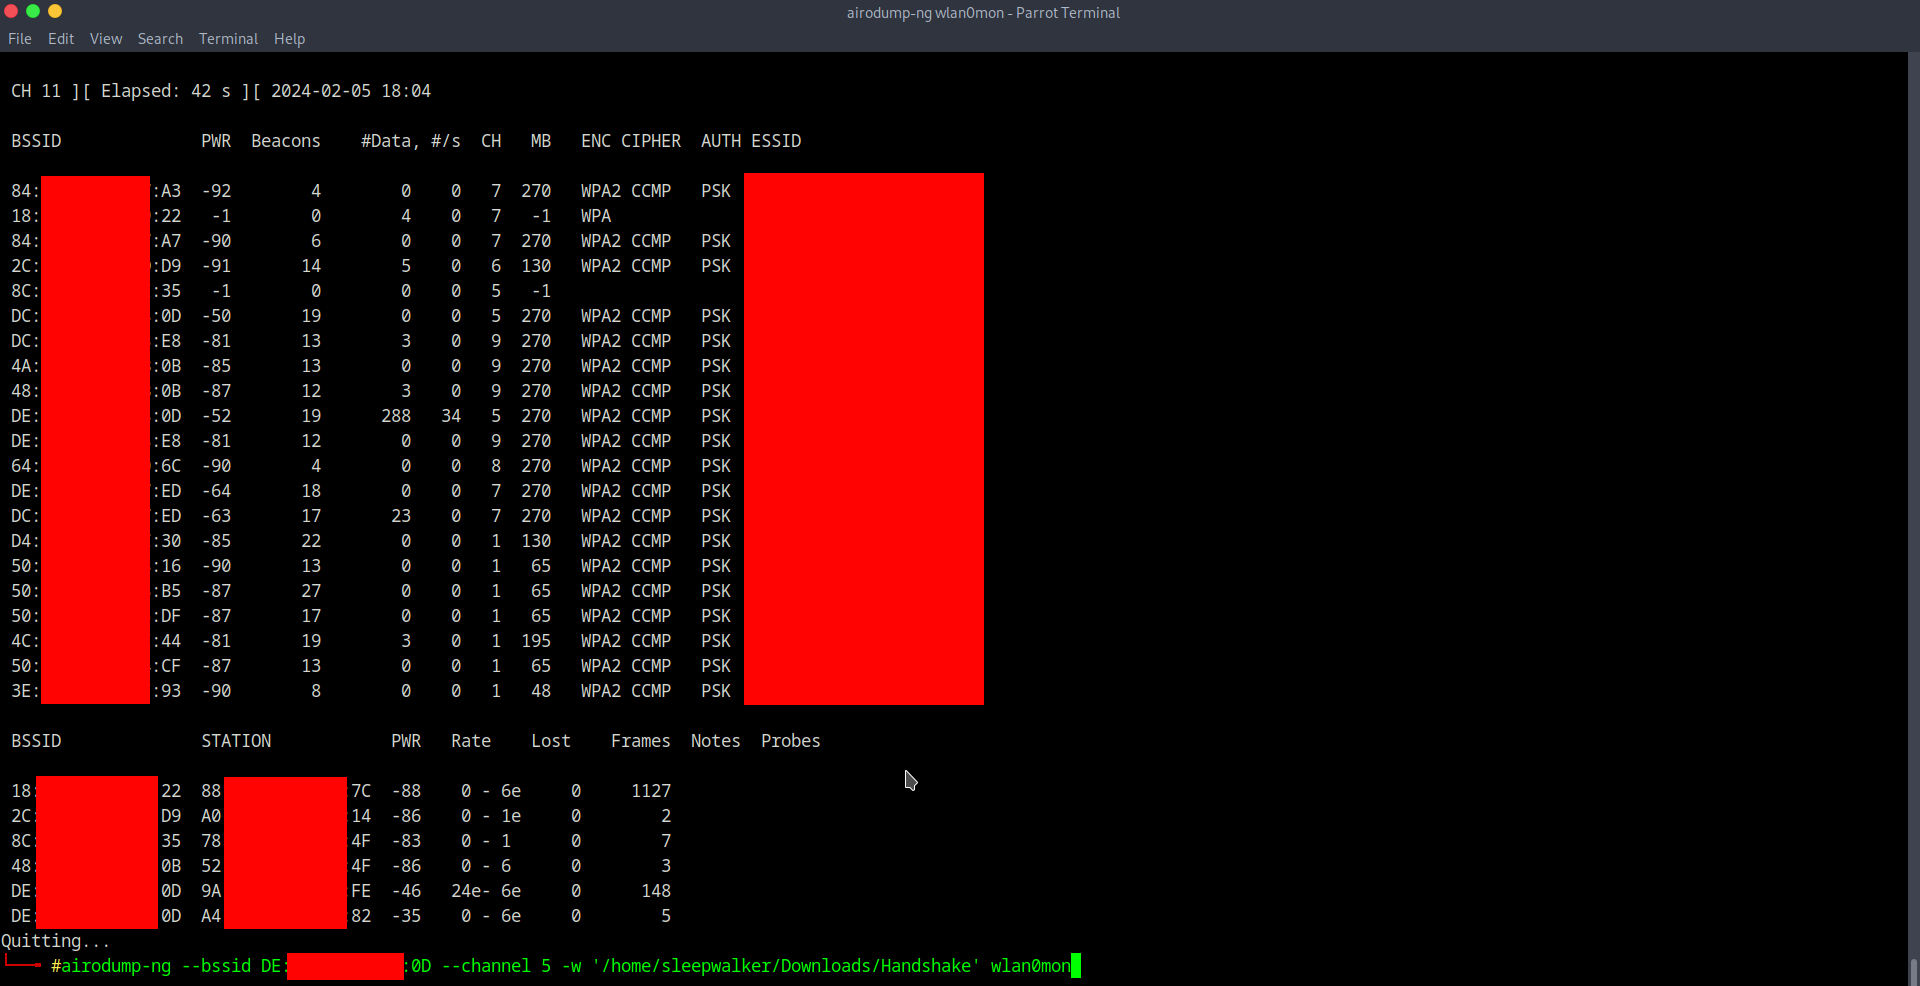
Task: Open the File menu
Action: tap(20, 39)
